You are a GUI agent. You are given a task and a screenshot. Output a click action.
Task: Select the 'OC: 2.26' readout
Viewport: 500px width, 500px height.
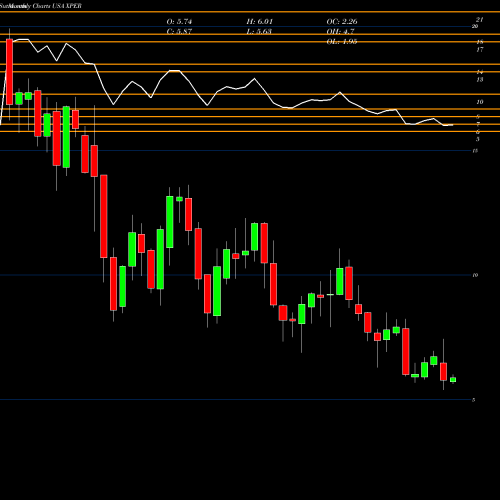pyautogui.click(x=342, y=22)
